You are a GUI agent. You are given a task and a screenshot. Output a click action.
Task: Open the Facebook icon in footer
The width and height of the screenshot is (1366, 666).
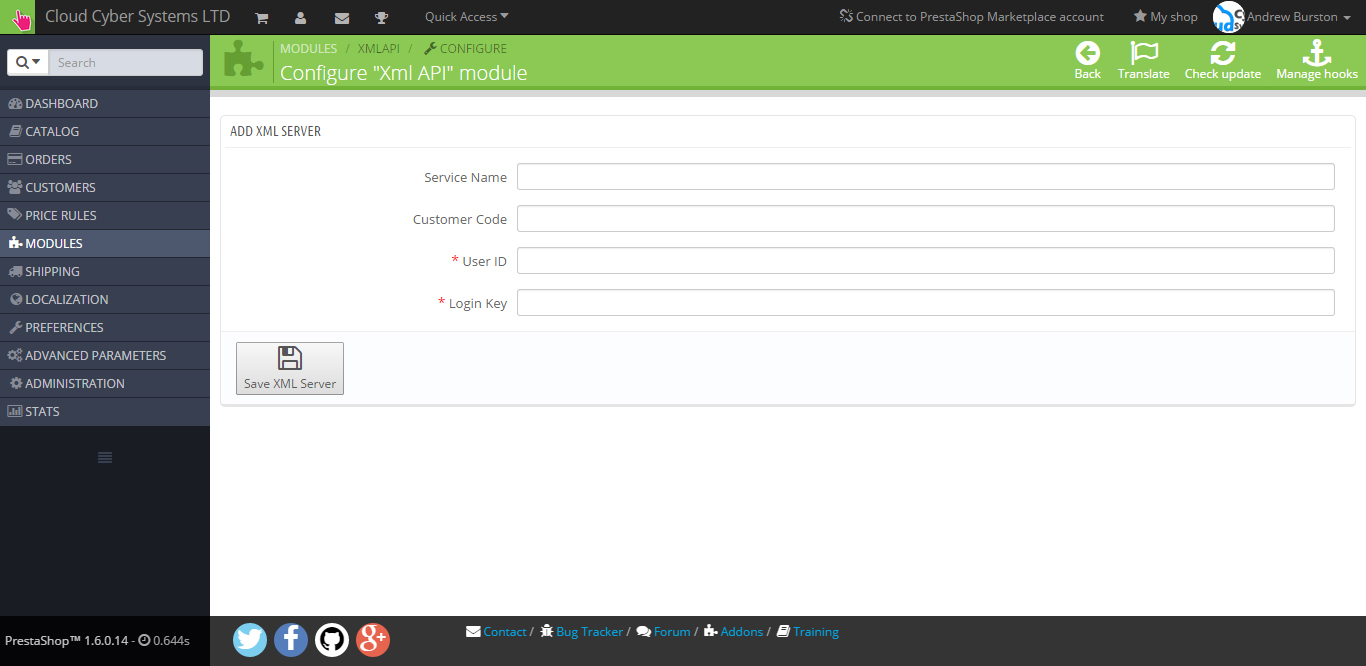291,640
